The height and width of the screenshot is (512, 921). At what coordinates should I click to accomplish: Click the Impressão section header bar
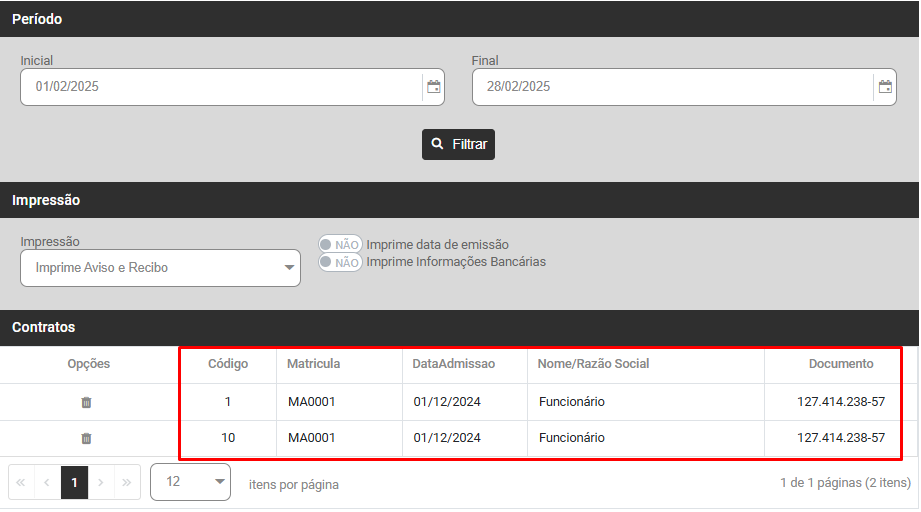[459, 200]
